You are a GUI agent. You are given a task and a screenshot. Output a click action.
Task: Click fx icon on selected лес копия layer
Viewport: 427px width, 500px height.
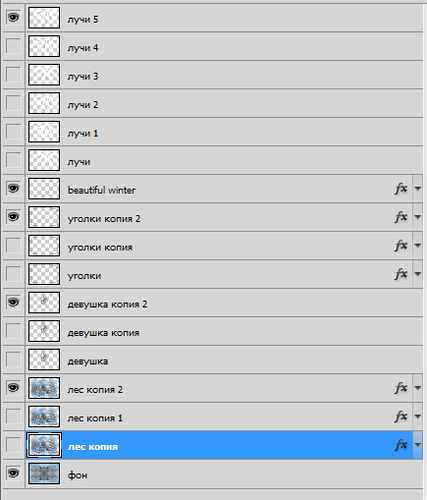[x=401, y=445]
